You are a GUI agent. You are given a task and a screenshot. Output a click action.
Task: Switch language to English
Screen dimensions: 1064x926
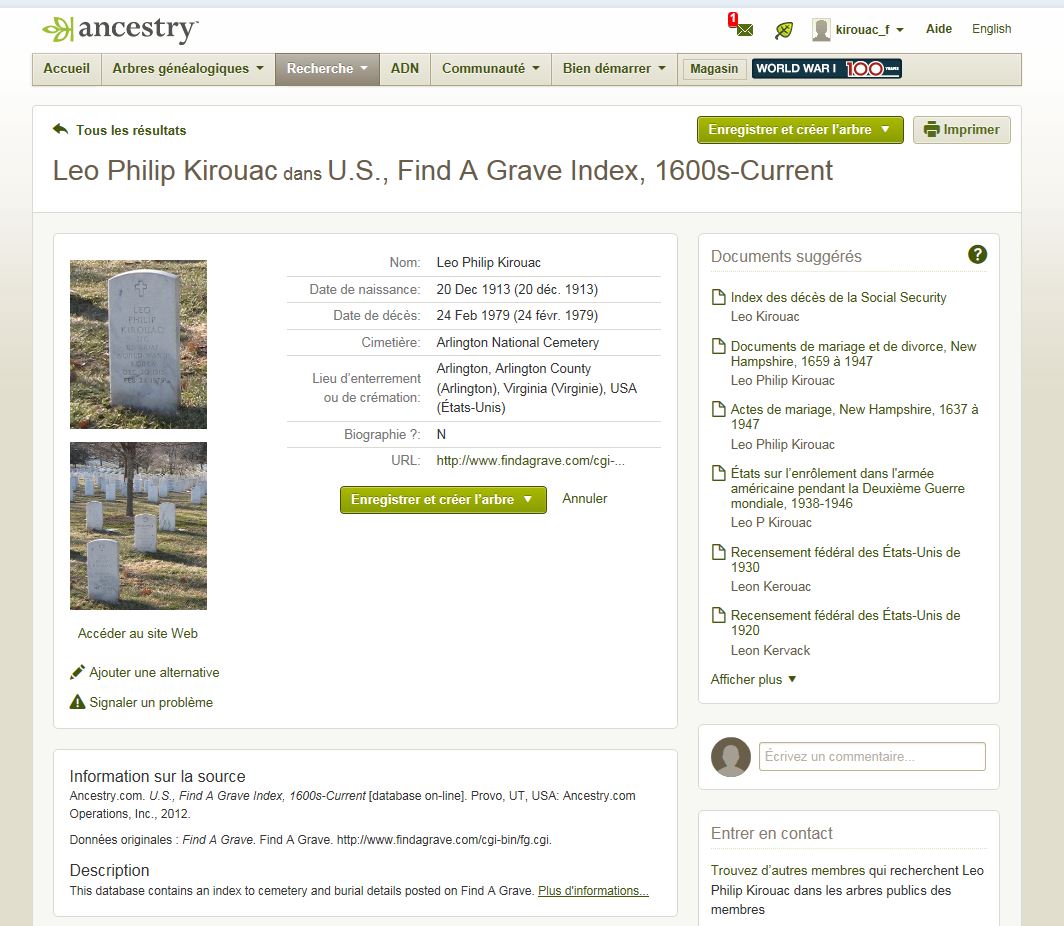[991, 28]
